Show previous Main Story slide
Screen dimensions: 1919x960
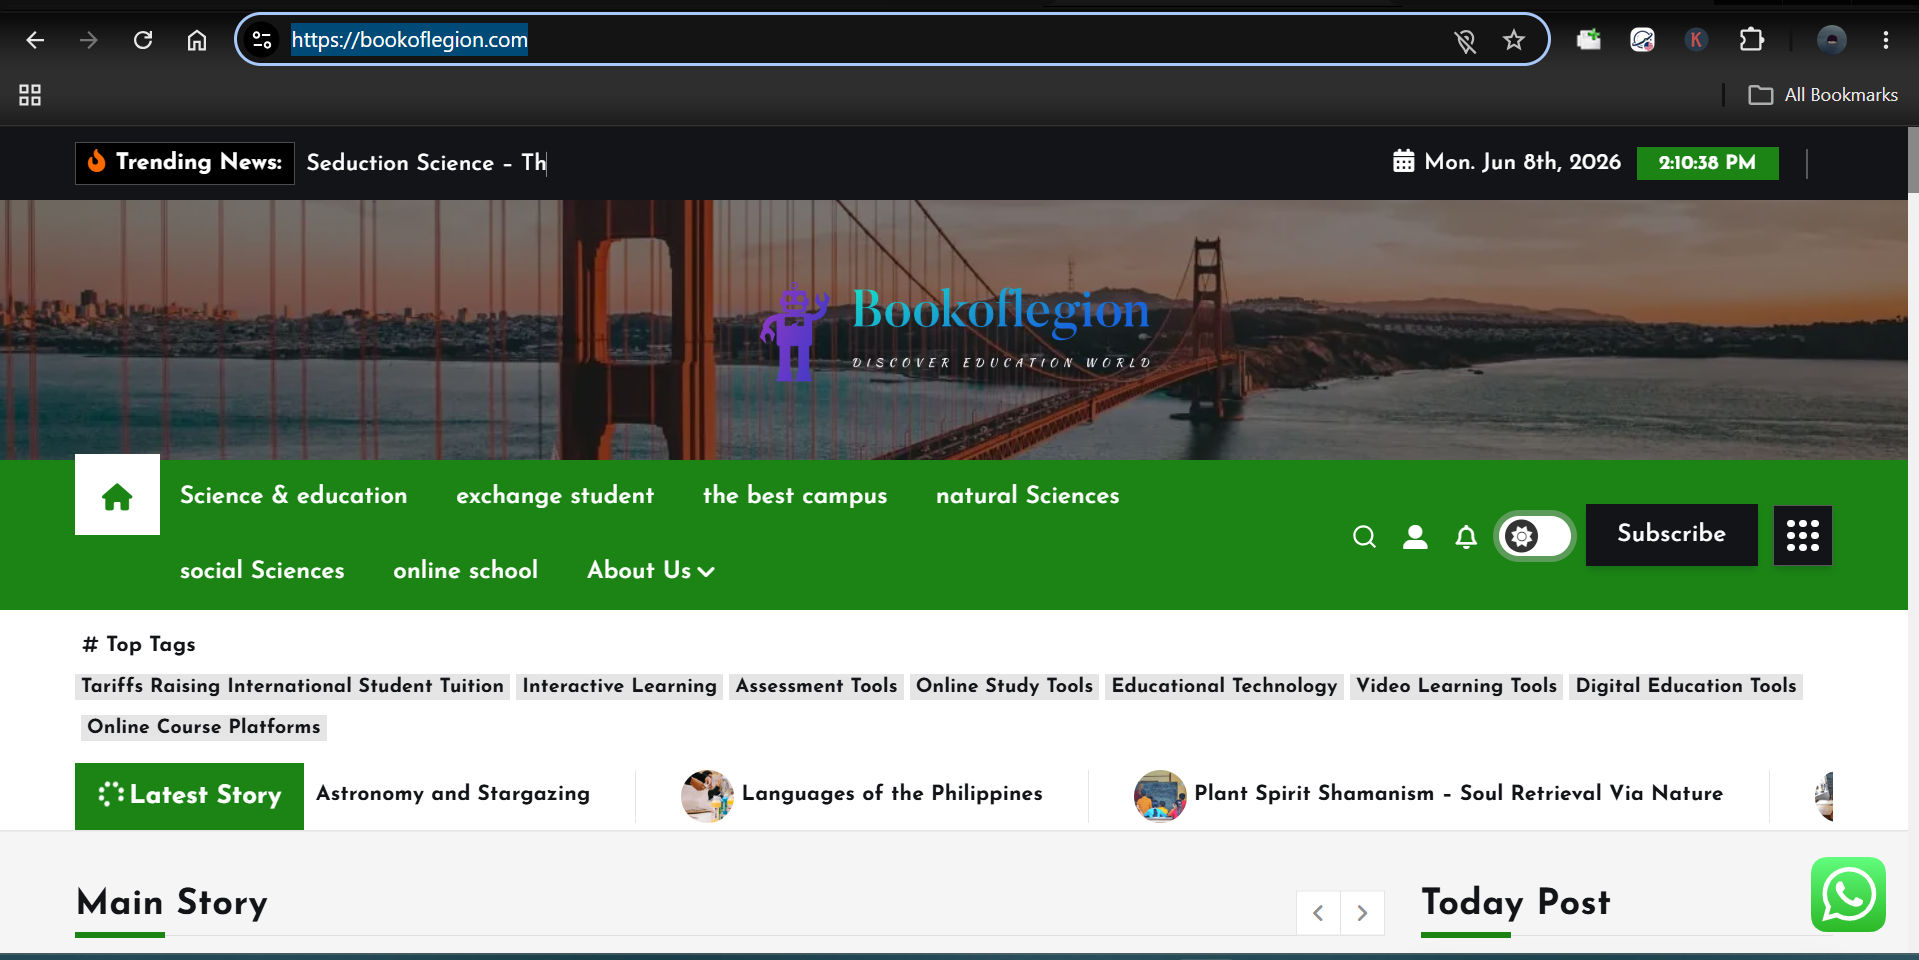click(x=1318, y=912)
